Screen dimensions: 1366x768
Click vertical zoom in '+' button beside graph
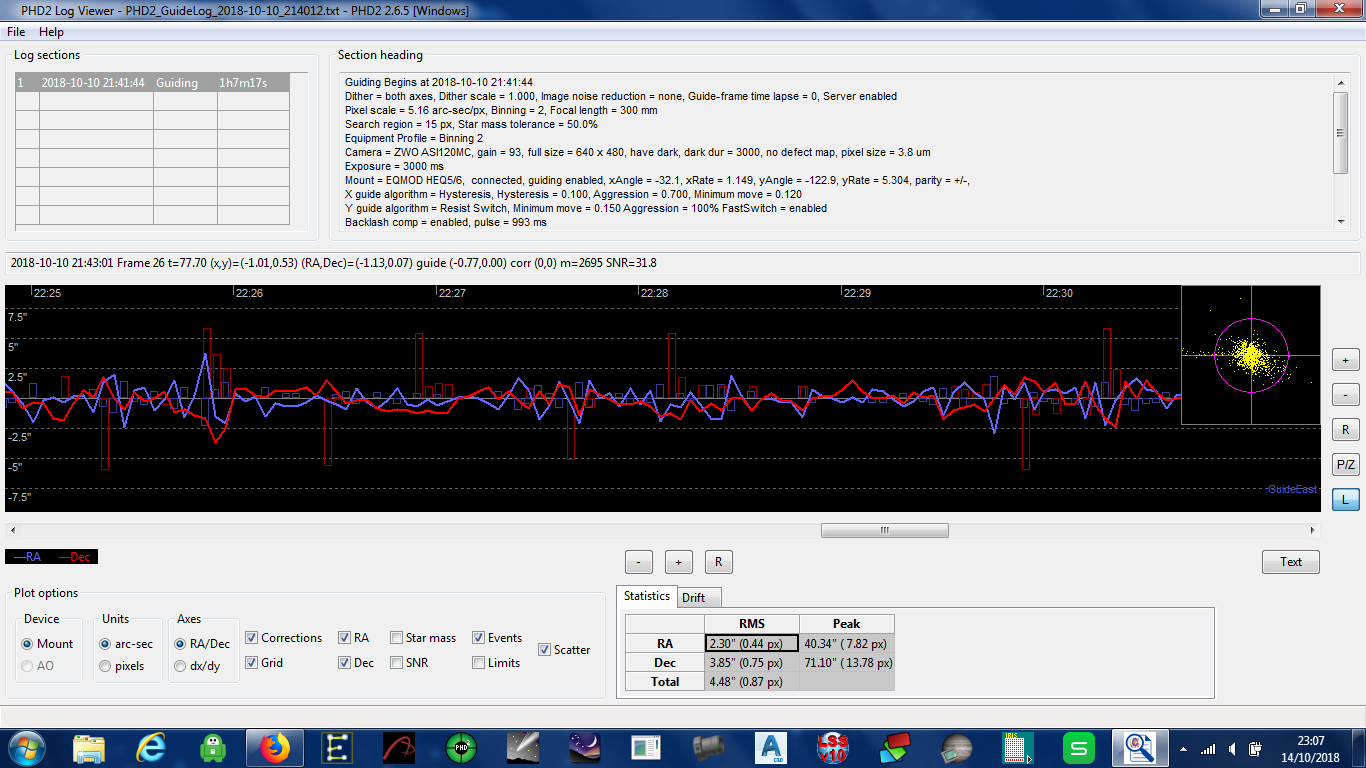click(1346, 360)
